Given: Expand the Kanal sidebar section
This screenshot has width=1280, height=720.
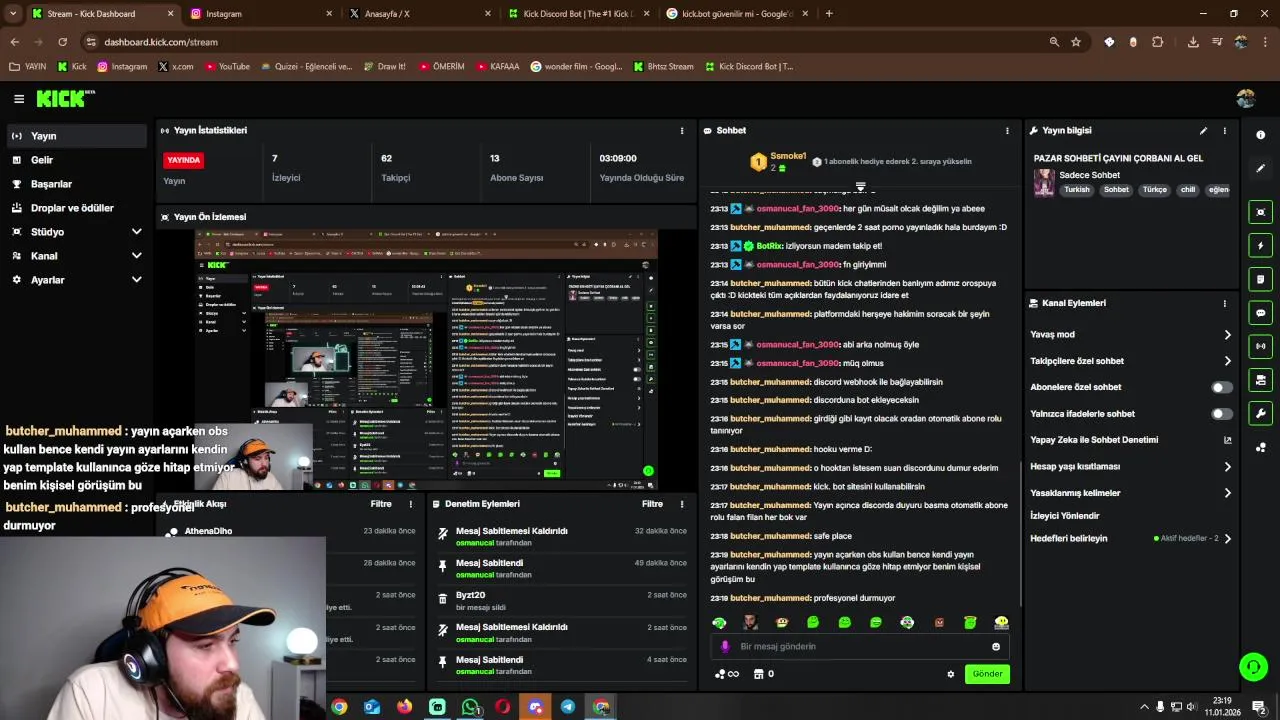Looking at the screenshot, I should pos(136,256).
